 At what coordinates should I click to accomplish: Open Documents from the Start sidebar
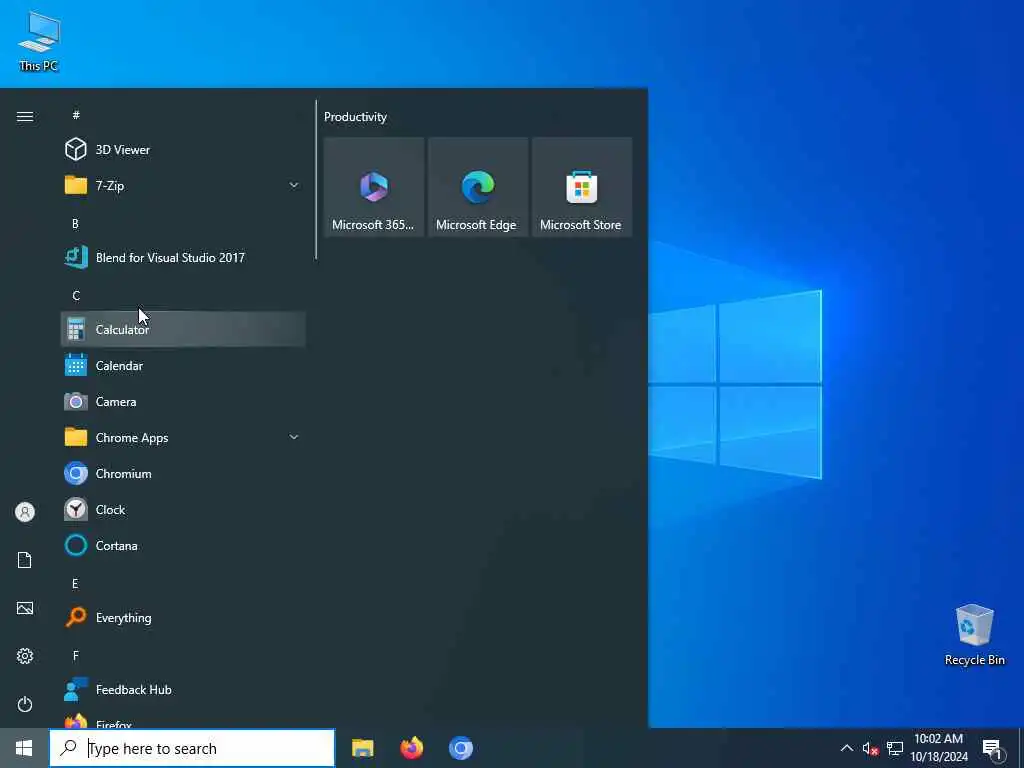(25, 560)
